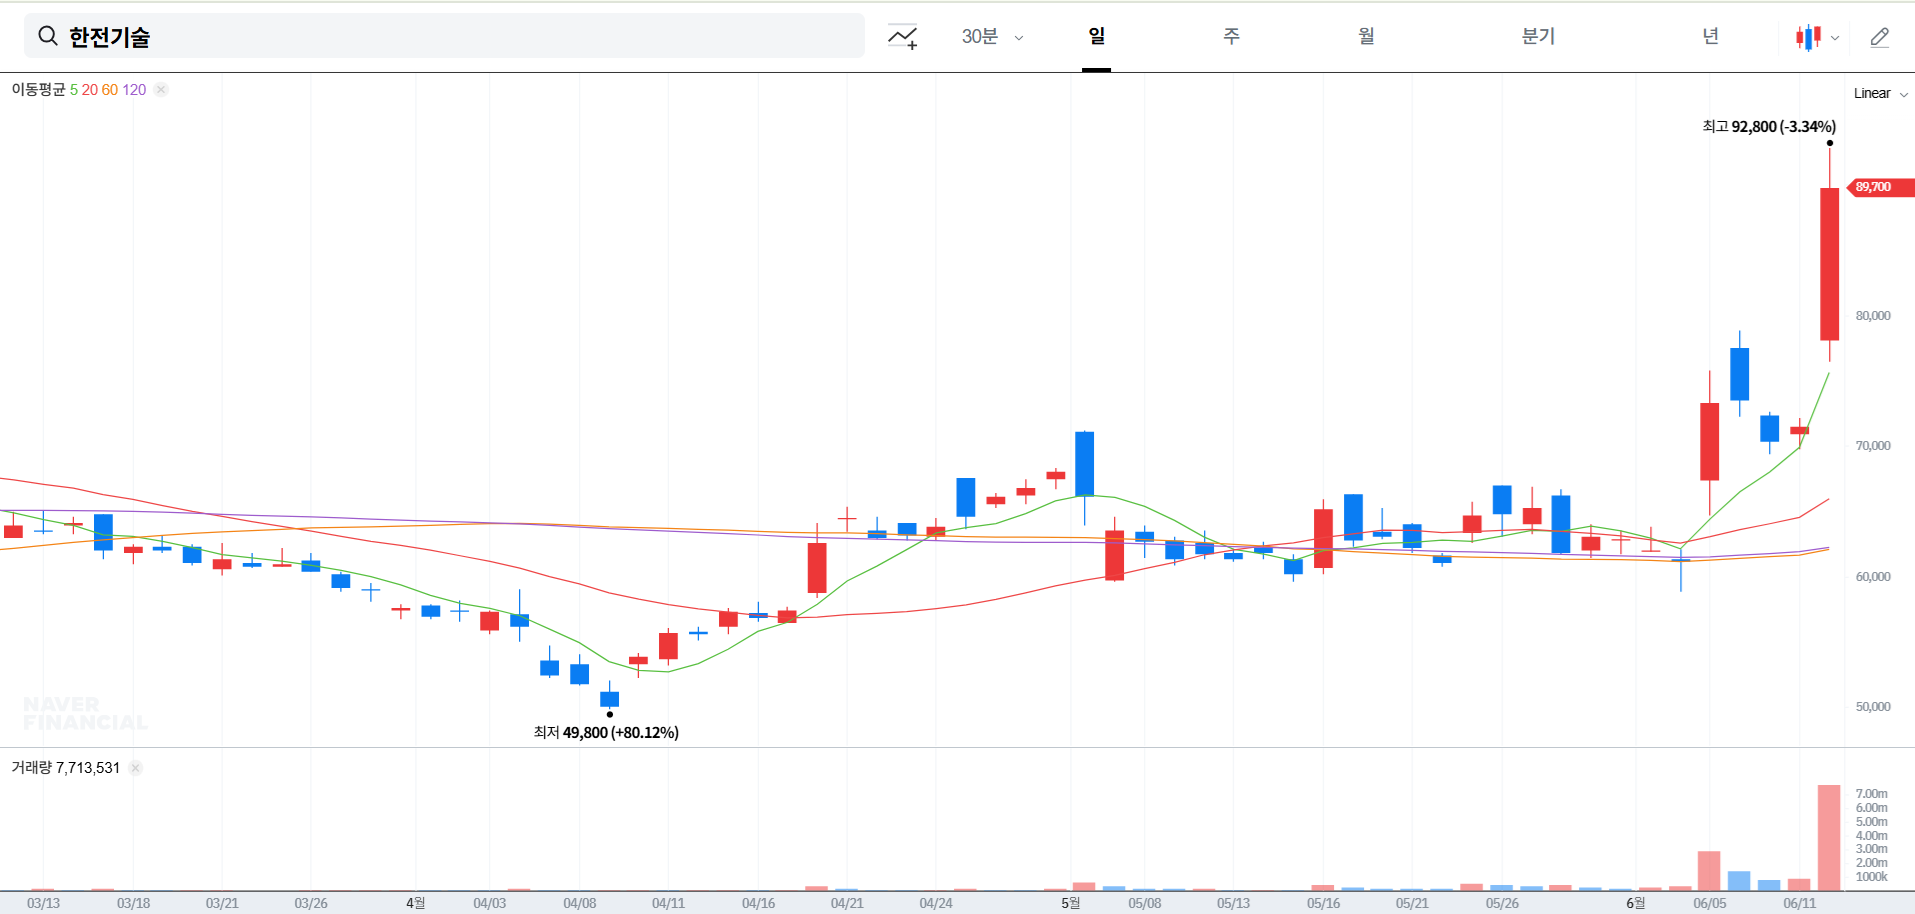The image size is (1915, 914).
Task: Click the 03/13 date axis label
Action: point(43,903)
